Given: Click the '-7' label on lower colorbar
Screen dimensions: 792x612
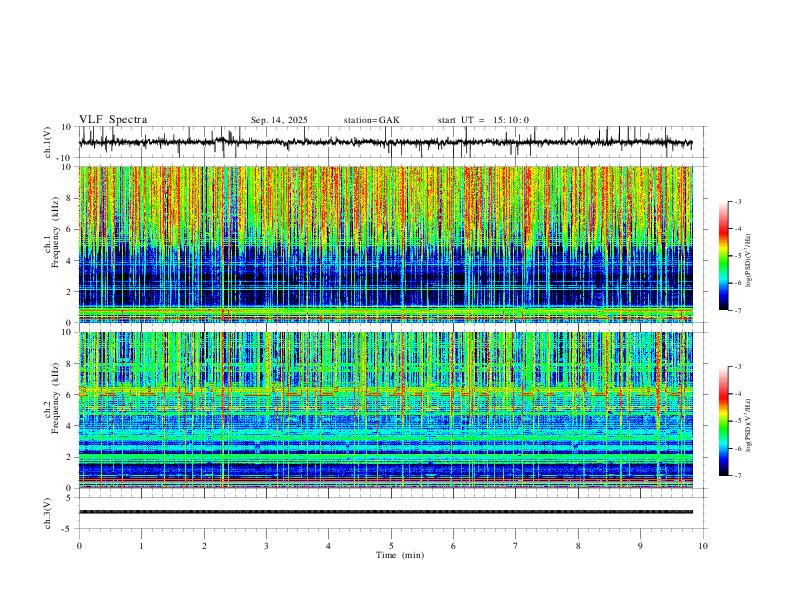Looking at the screenshot, I should tap(737, 476).
